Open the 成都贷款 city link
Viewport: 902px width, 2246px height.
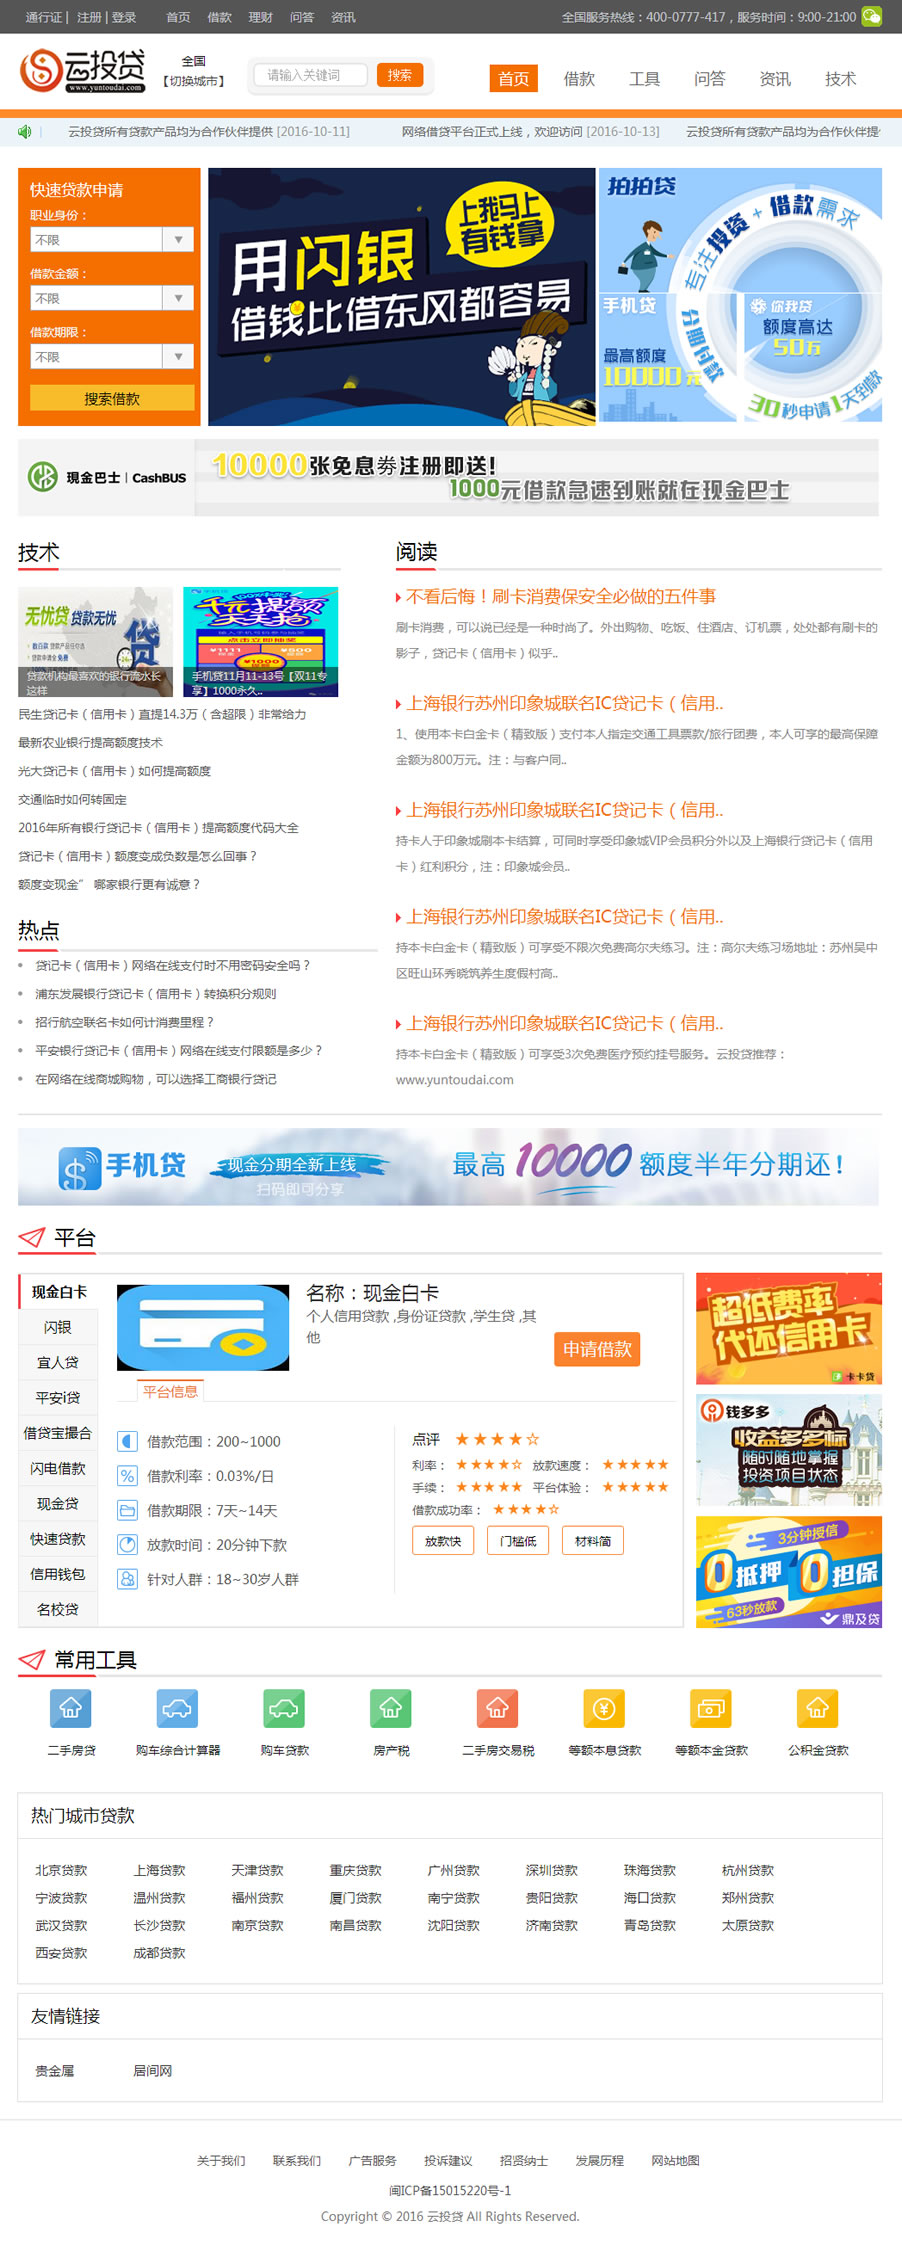tap(159, 1953)
